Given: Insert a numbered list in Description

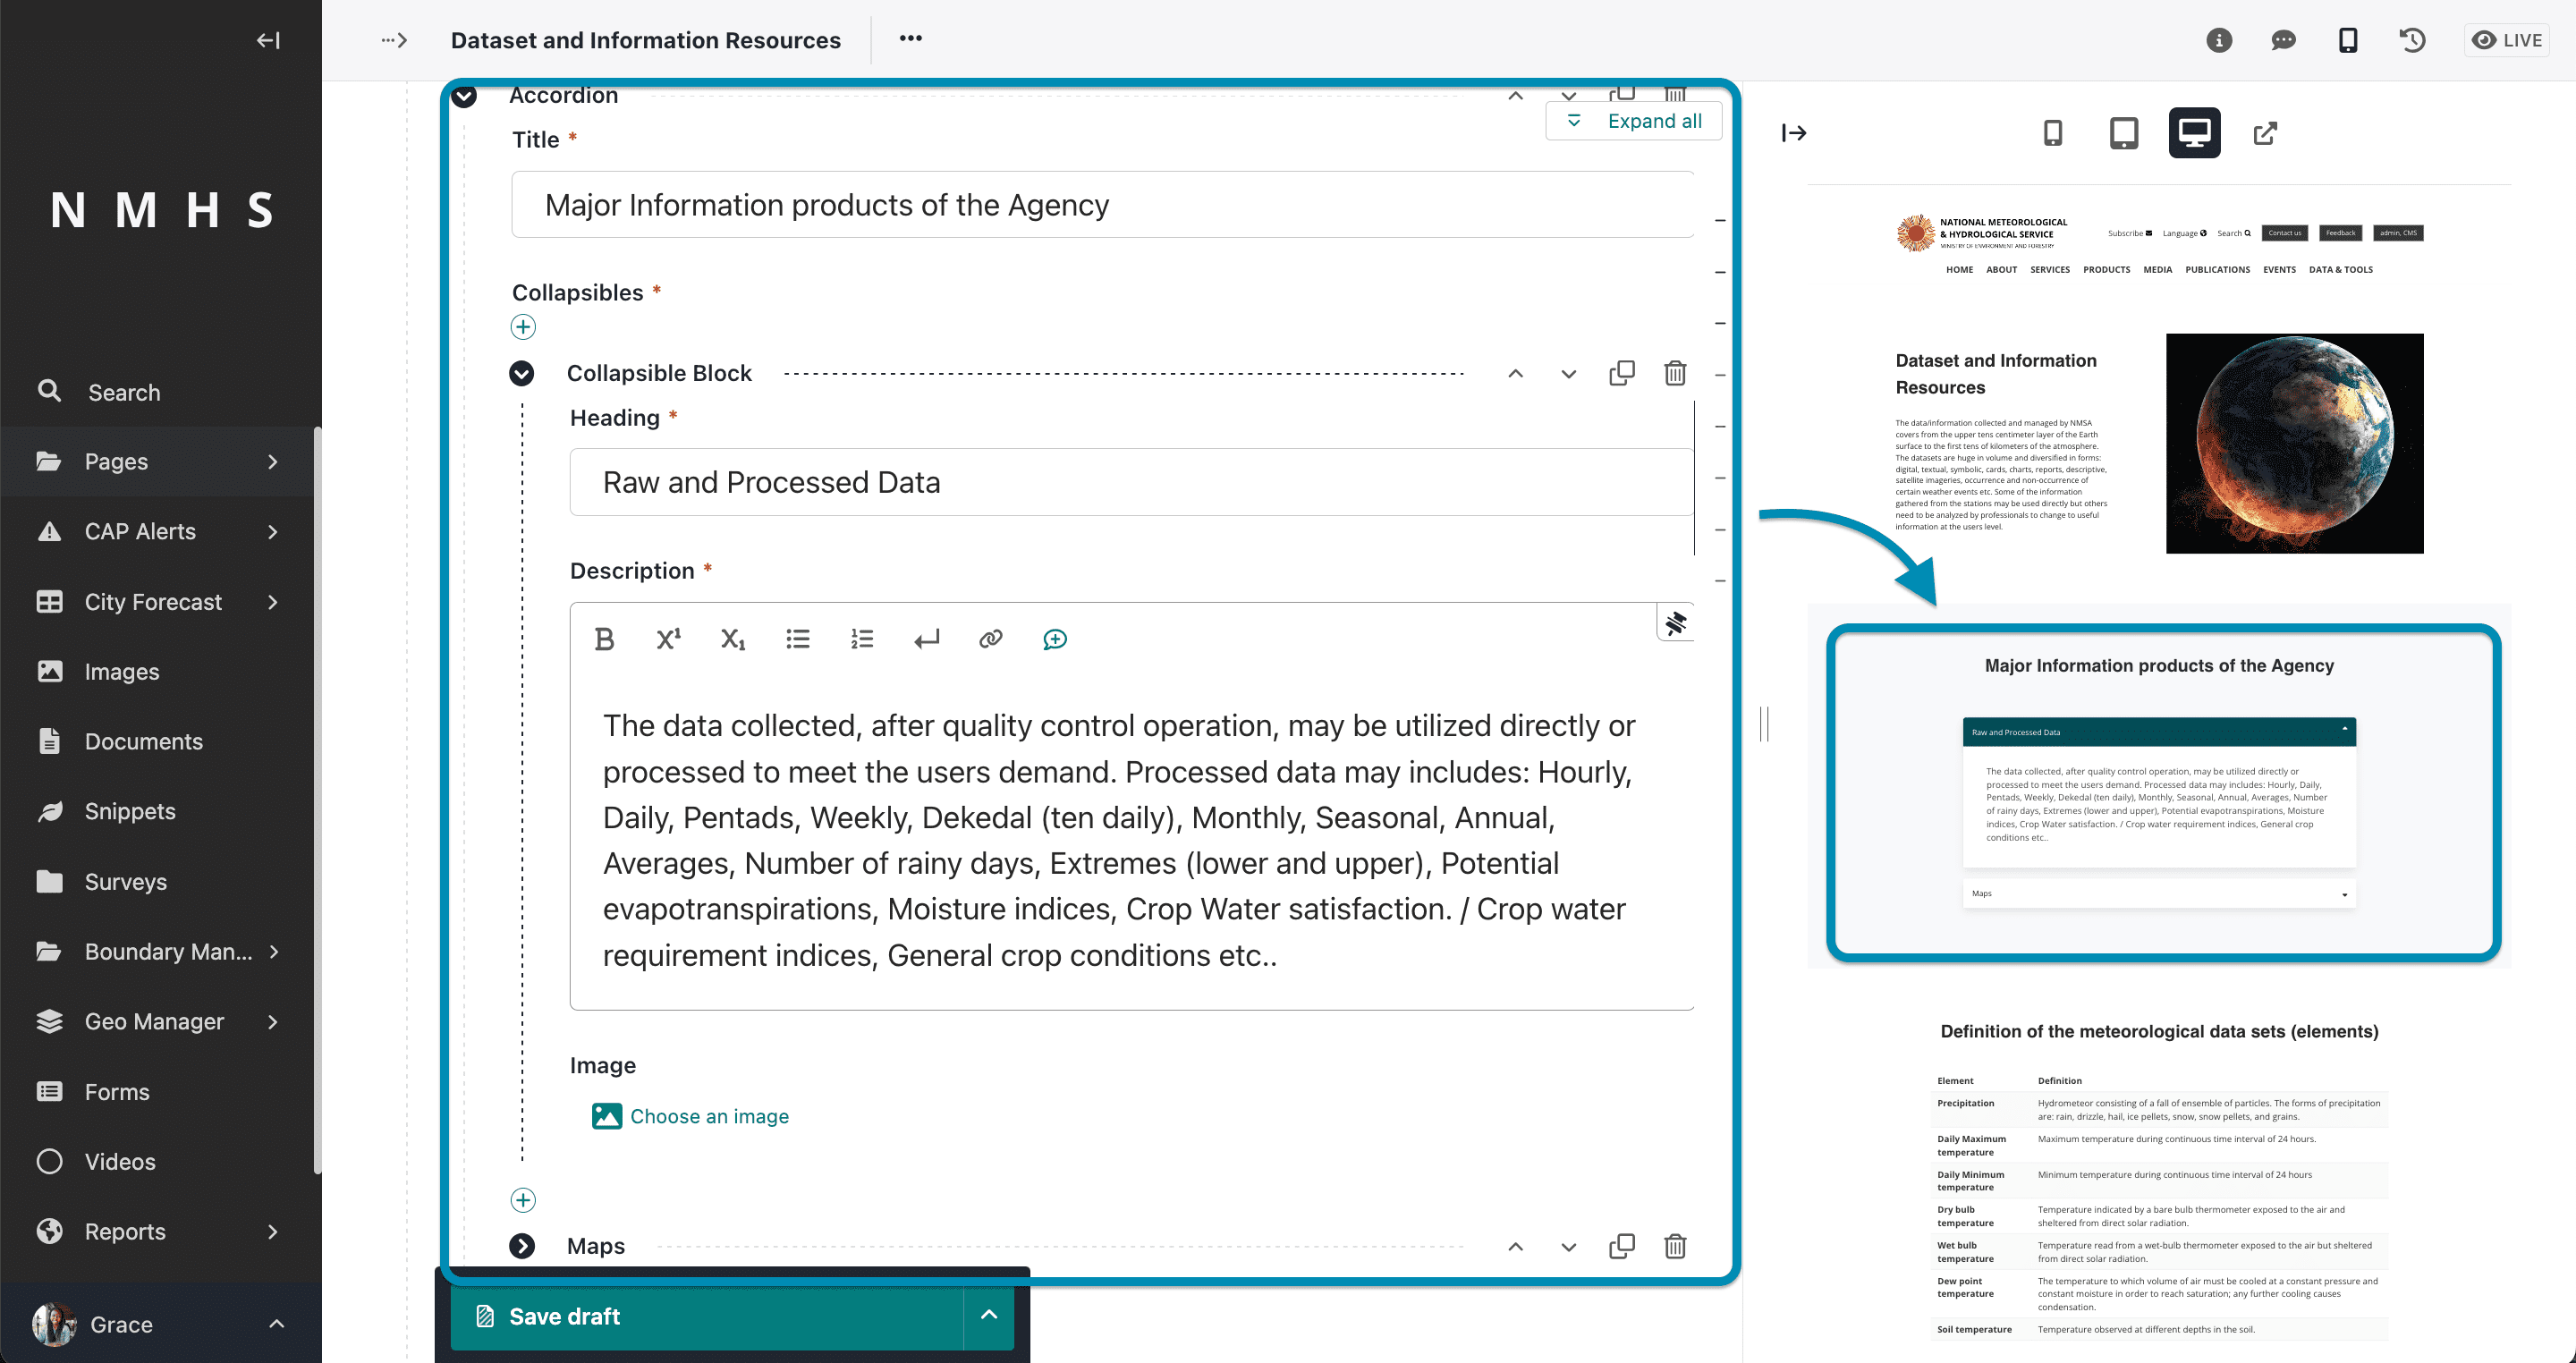Looking at the screenshot, I should pyautogui.click(x=862, y=639).
